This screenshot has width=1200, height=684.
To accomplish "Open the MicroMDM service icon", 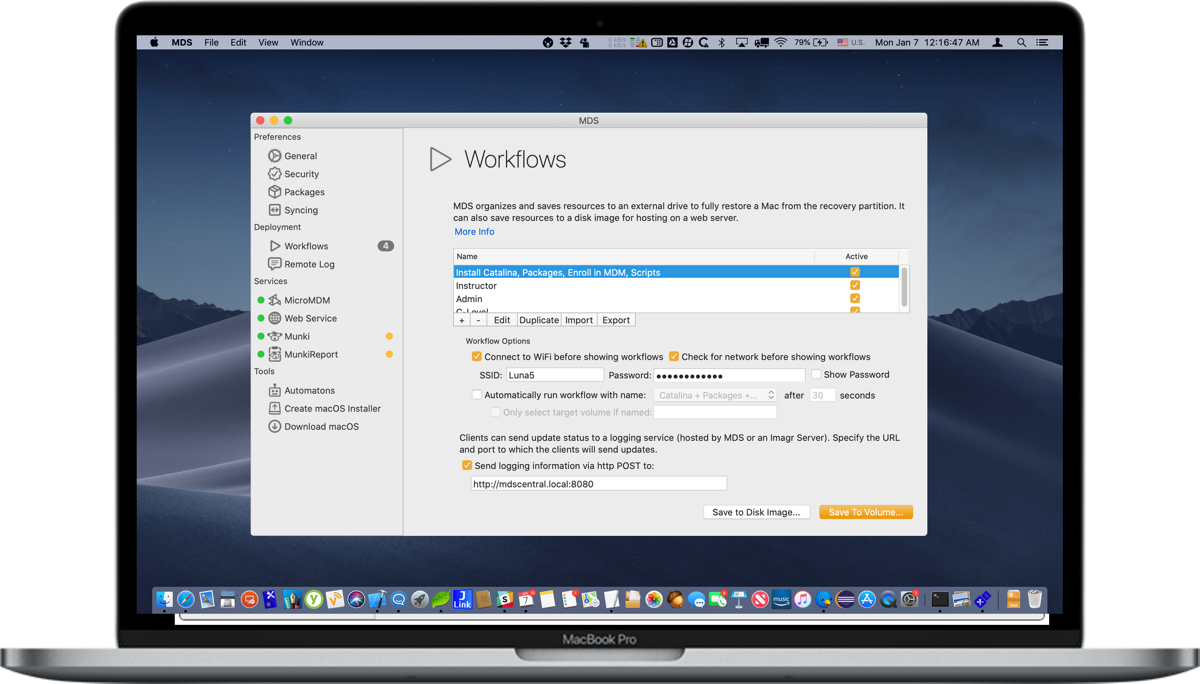I will [x=274, y=300].
